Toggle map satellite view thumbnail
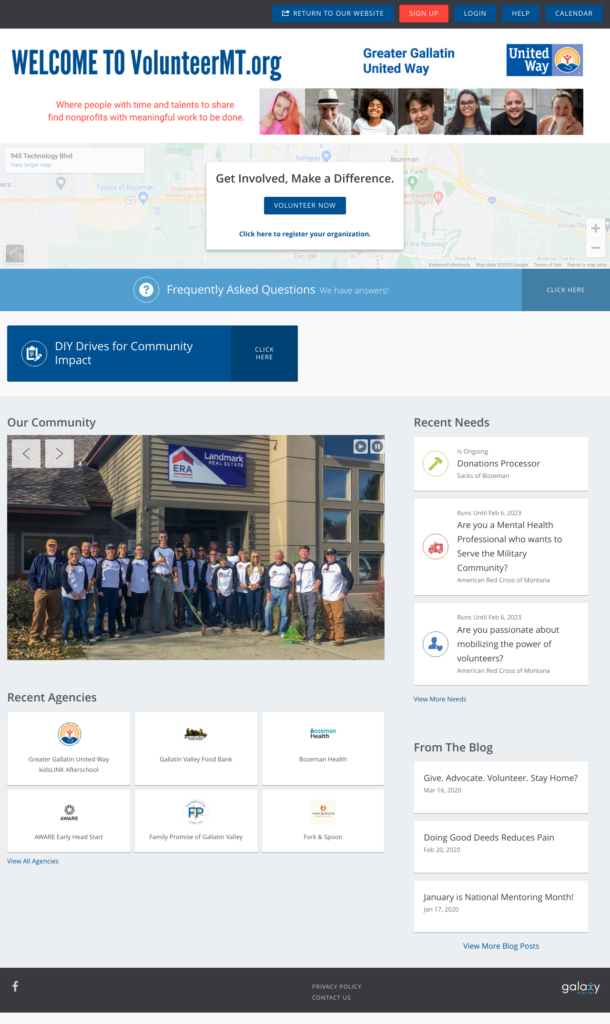 (x=15, y=253)
